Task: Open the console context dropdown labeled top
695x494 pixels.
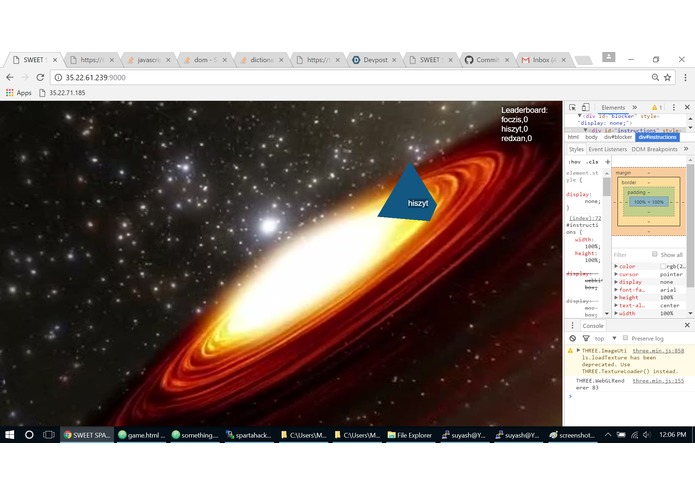Action: tap(605, 338)
